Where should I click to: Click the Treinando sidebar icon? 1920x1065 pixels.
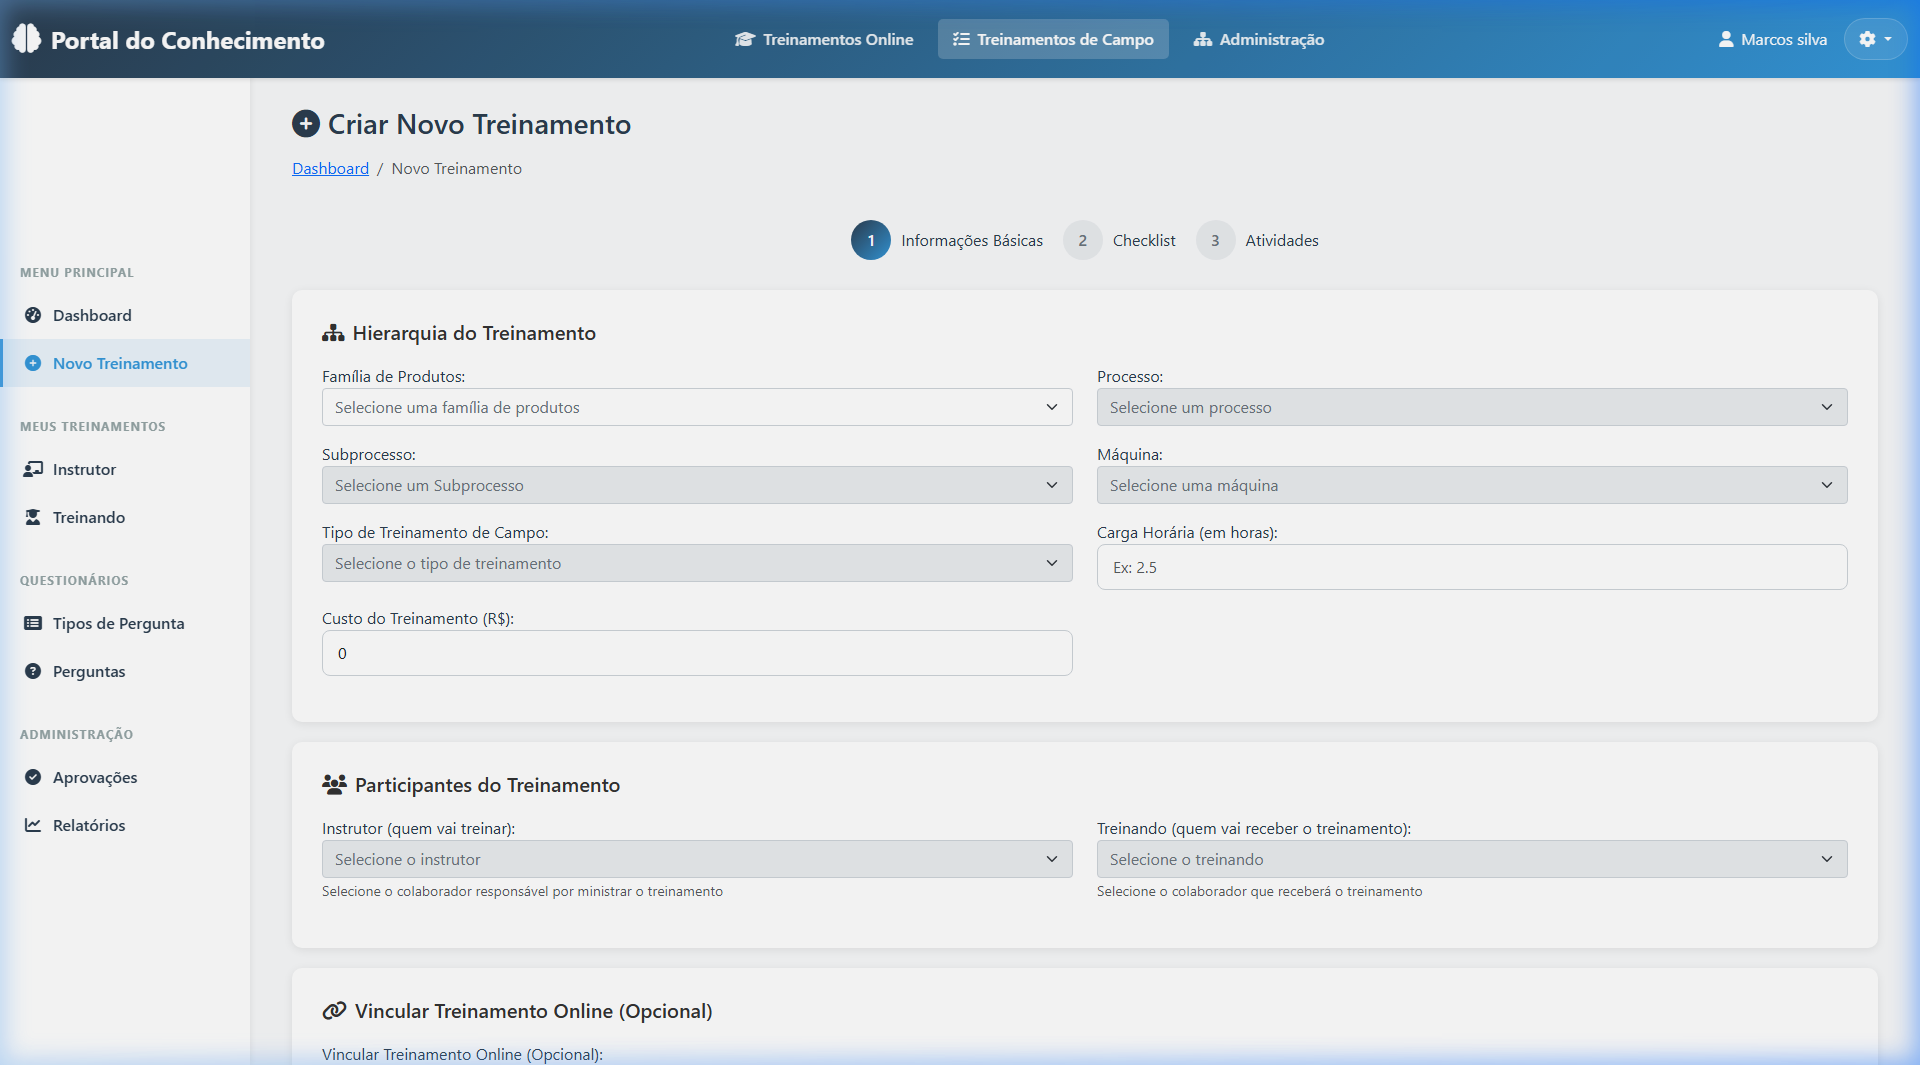pyautogui.click(x=33, y=517)
